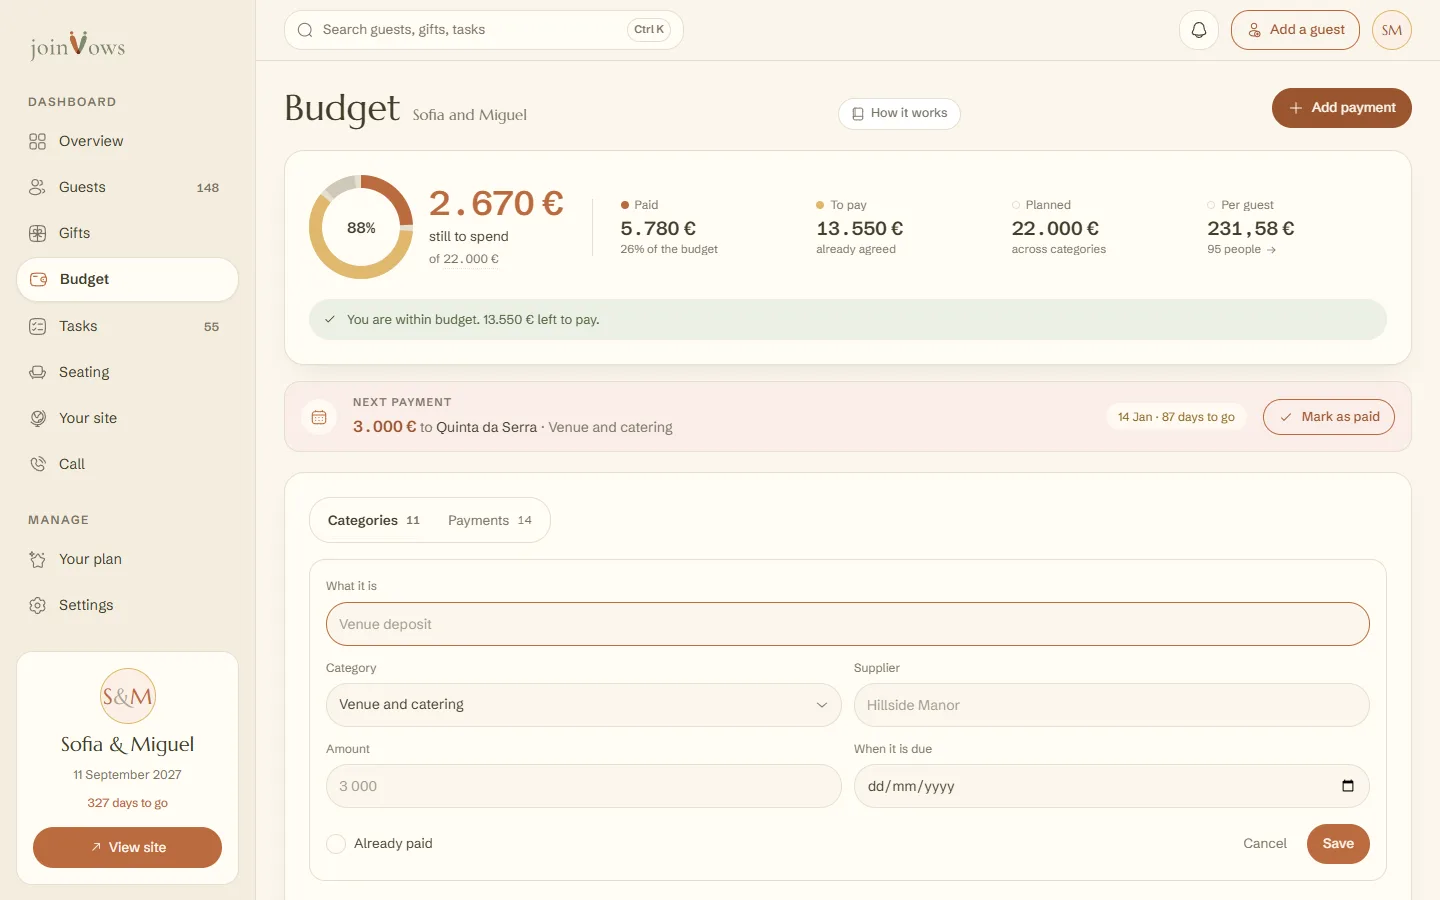Click the Save button
The width and height of the screenshot is (1440, 900).
[1338, 844]
